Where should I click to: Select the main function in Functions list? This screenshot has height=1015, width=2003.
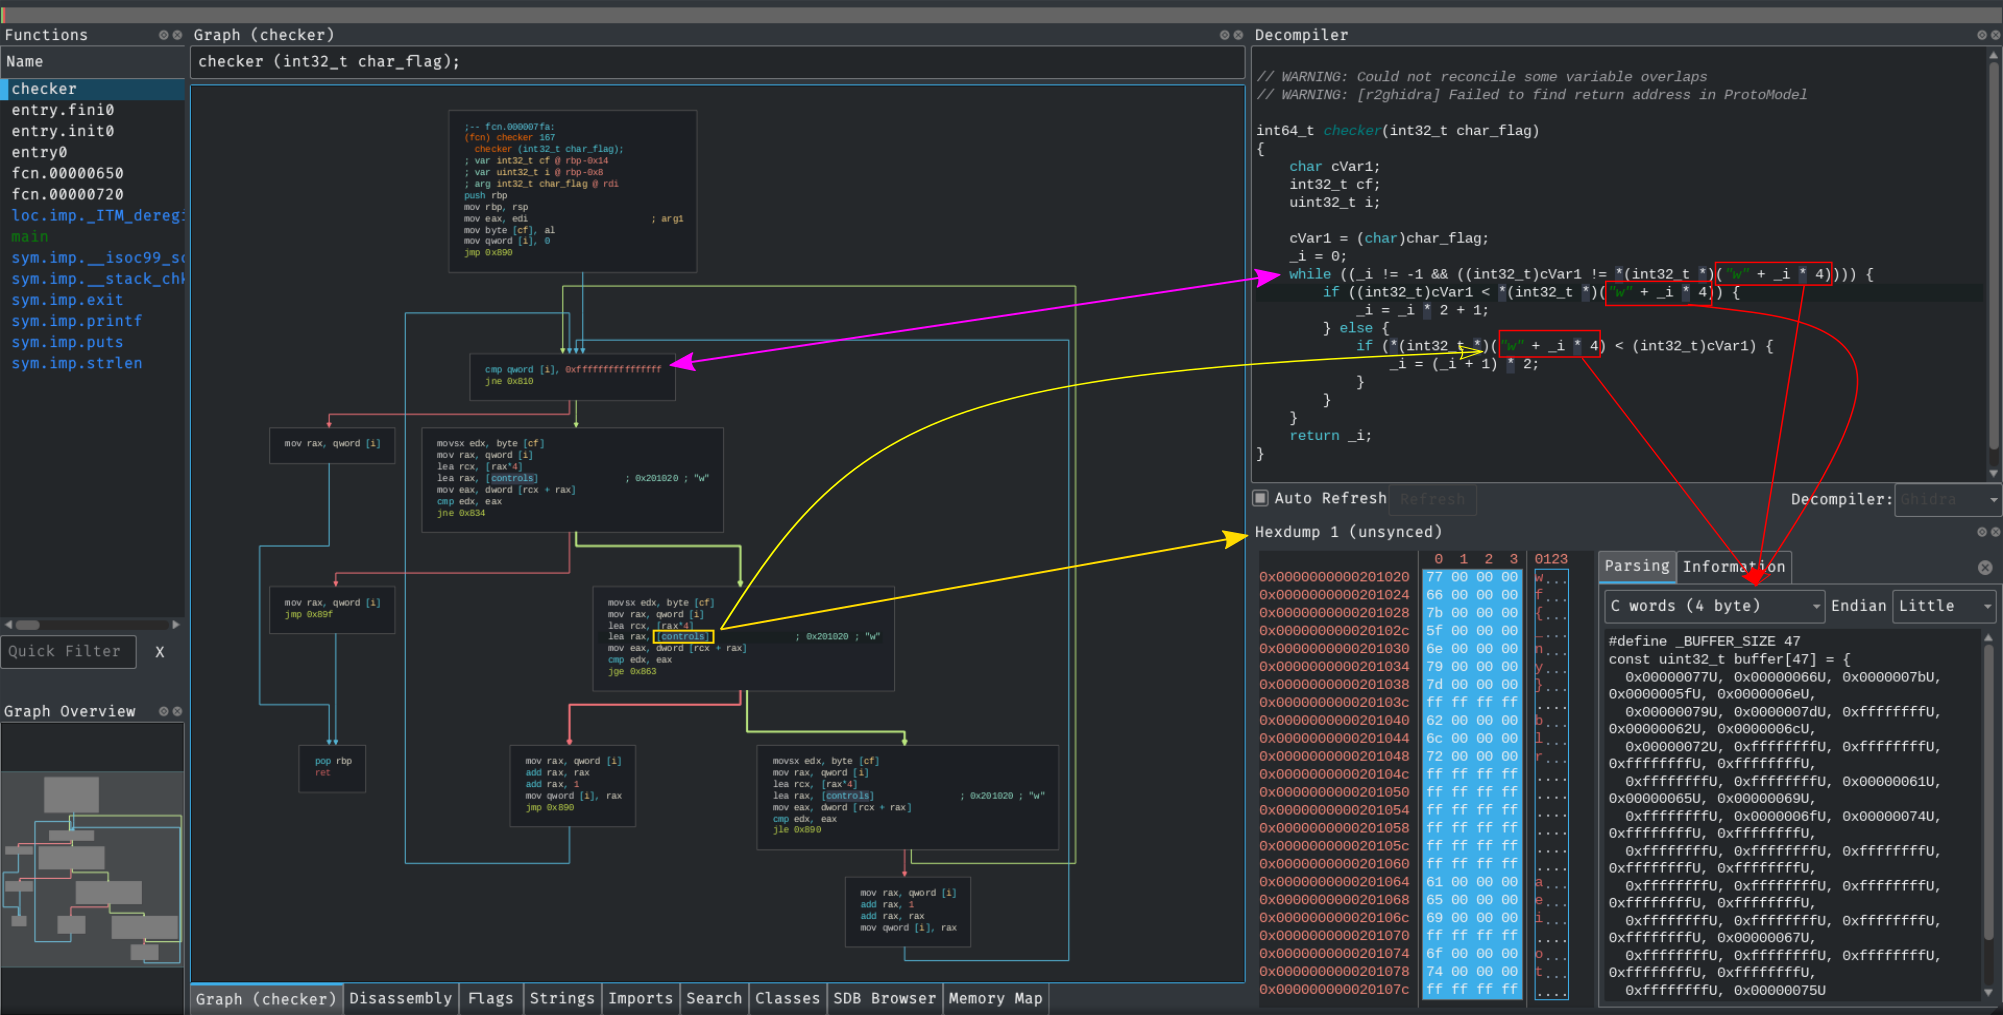coord(30,237)
